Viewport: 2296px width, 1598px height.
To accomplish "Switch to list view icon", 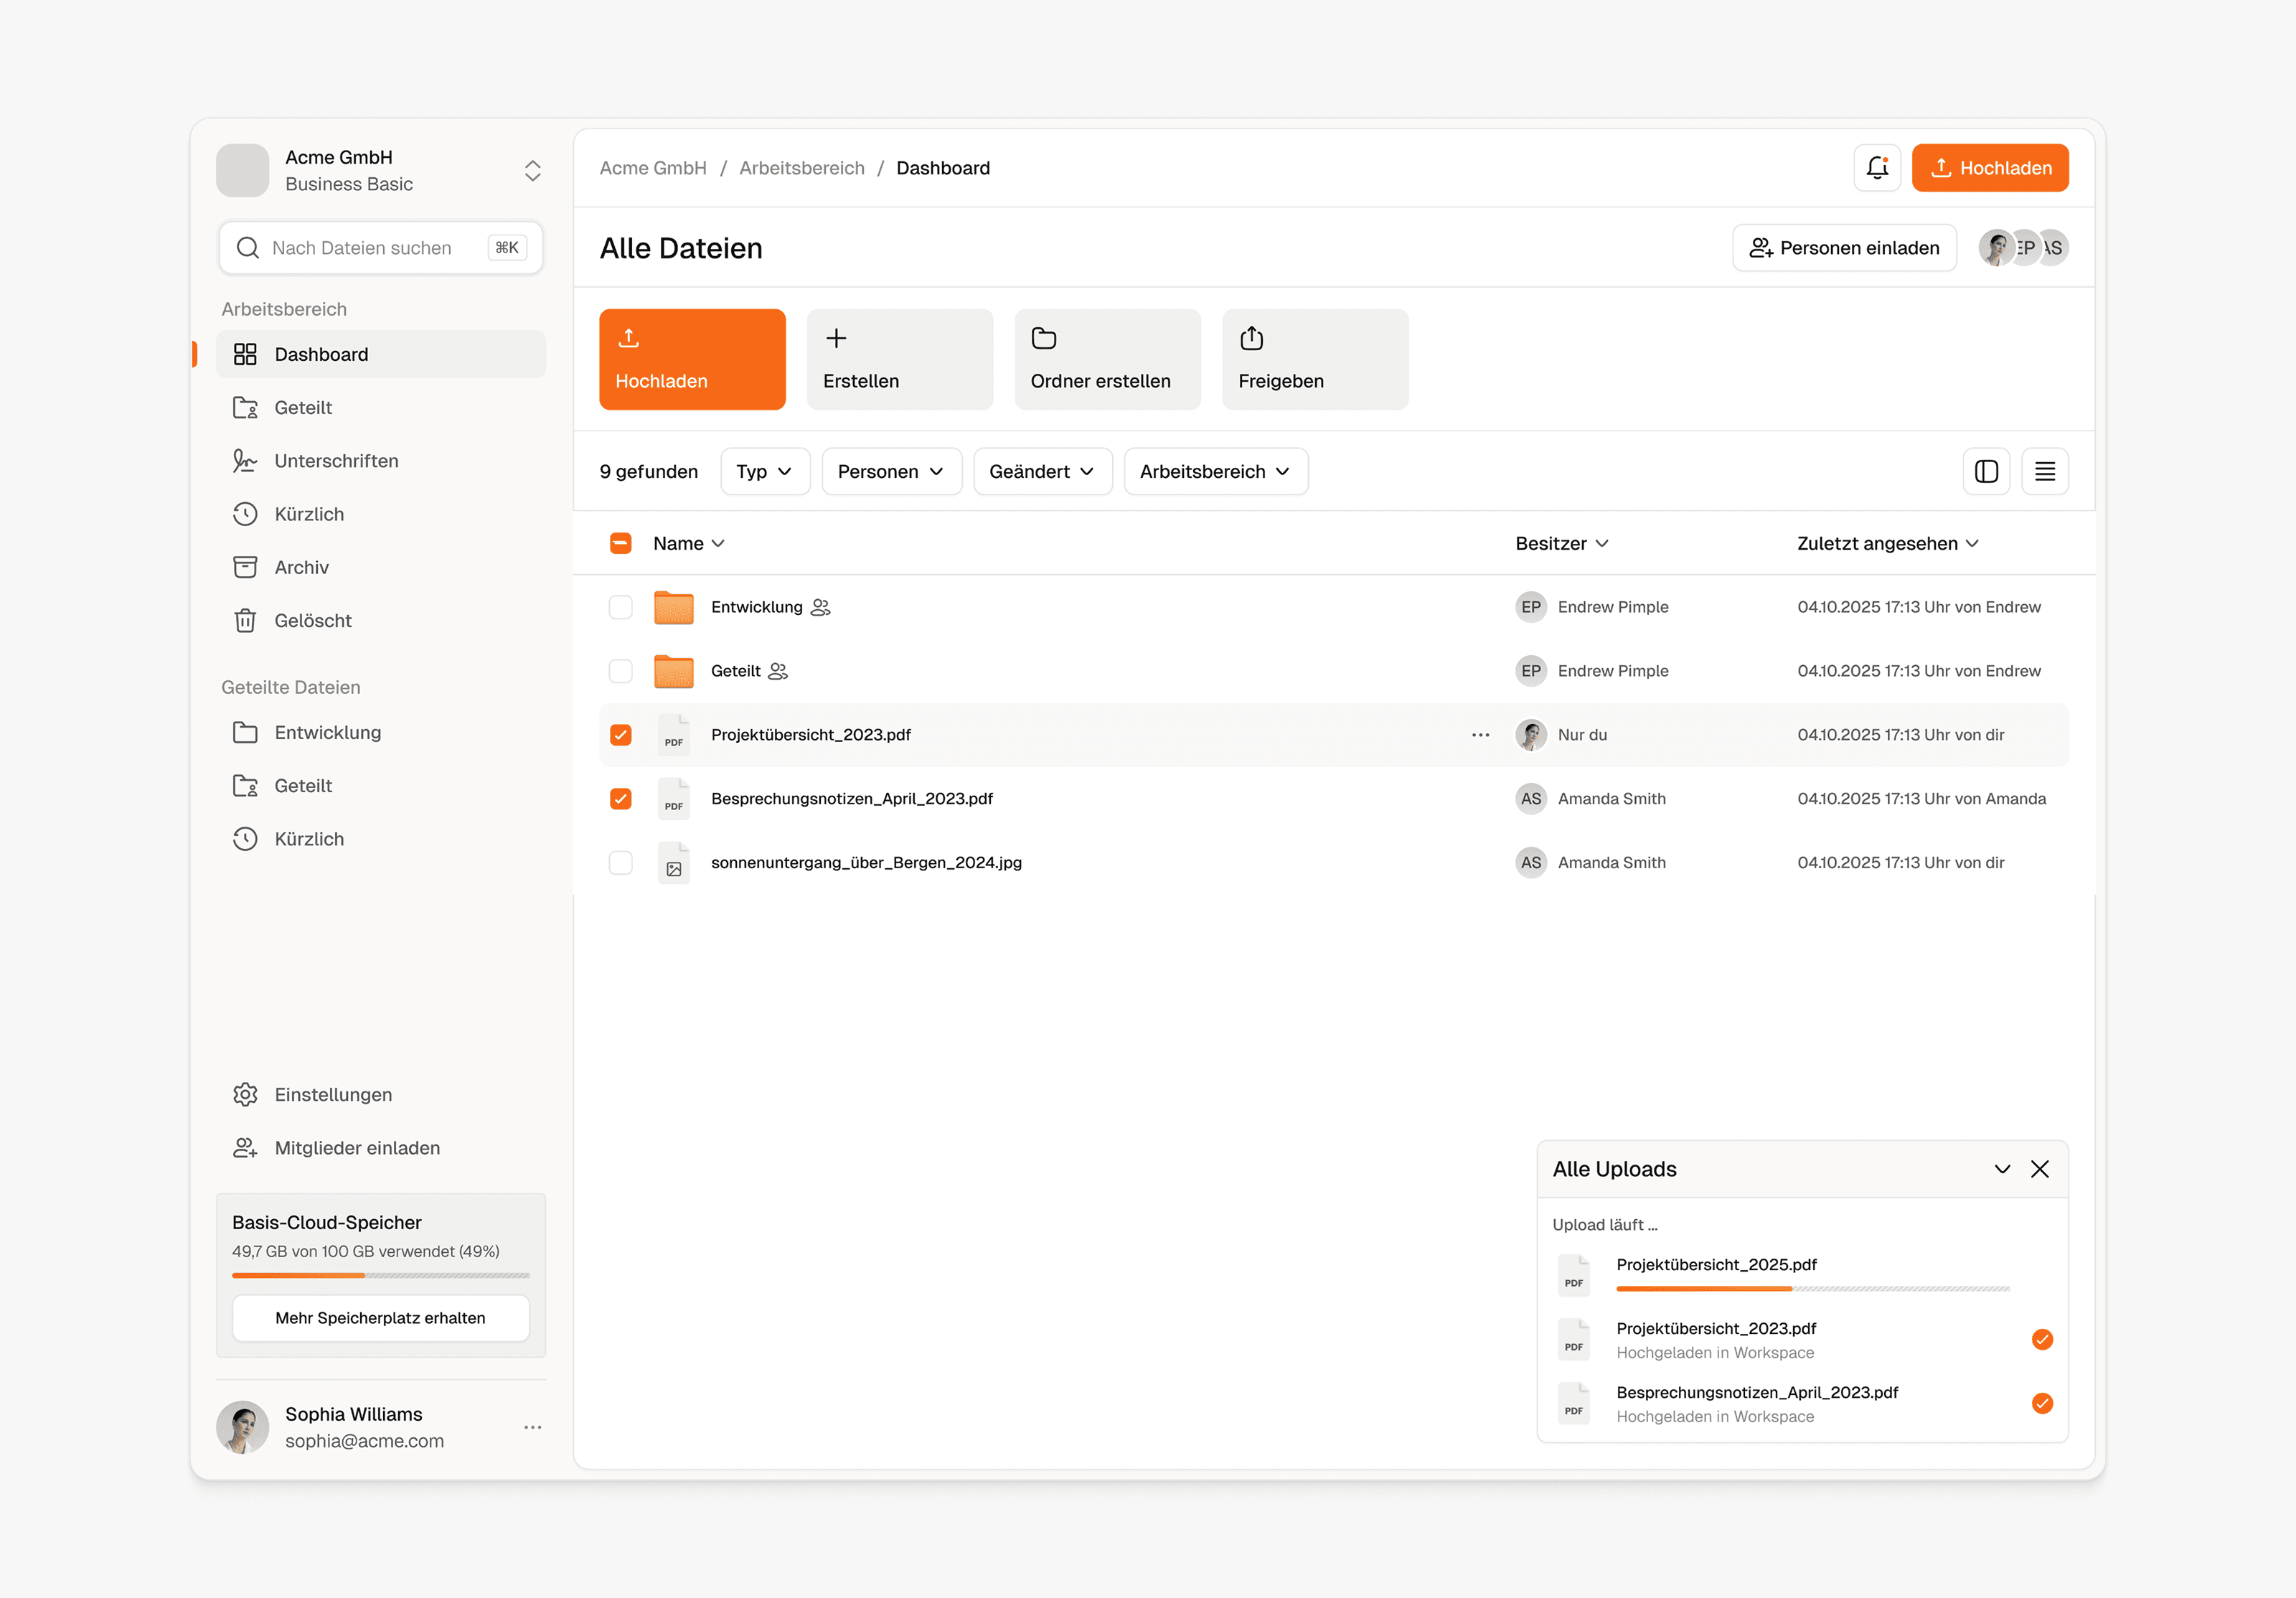I will click(2044, 471).
